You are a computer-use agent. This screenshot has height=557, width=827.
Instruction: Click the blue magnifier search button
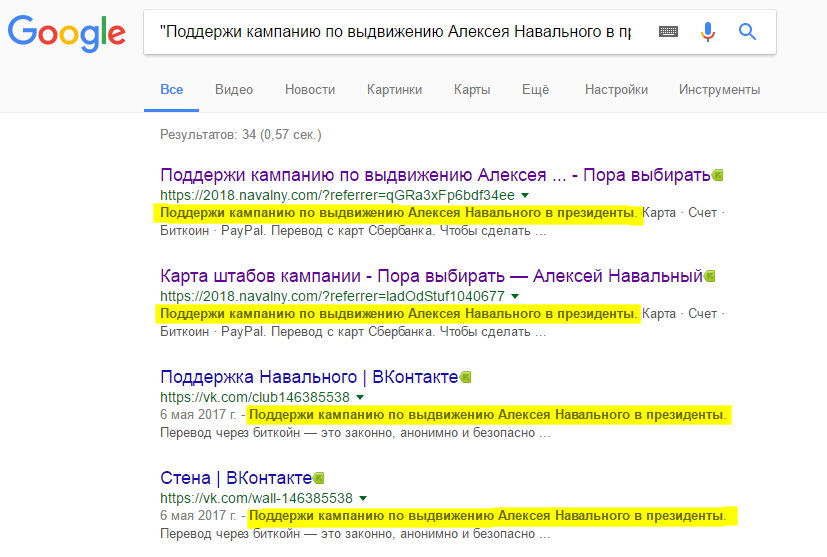747,32
